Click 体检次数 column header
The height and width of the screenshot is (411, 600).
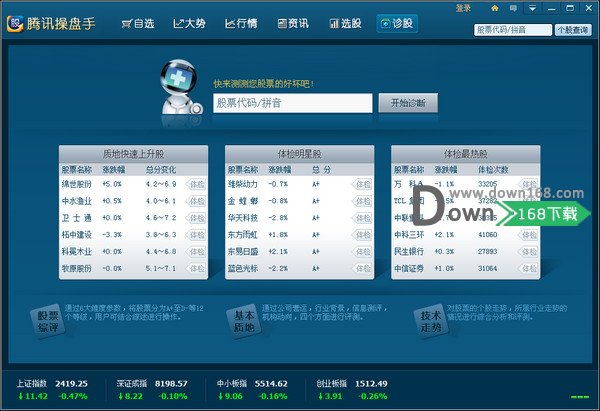click(493, 170)
